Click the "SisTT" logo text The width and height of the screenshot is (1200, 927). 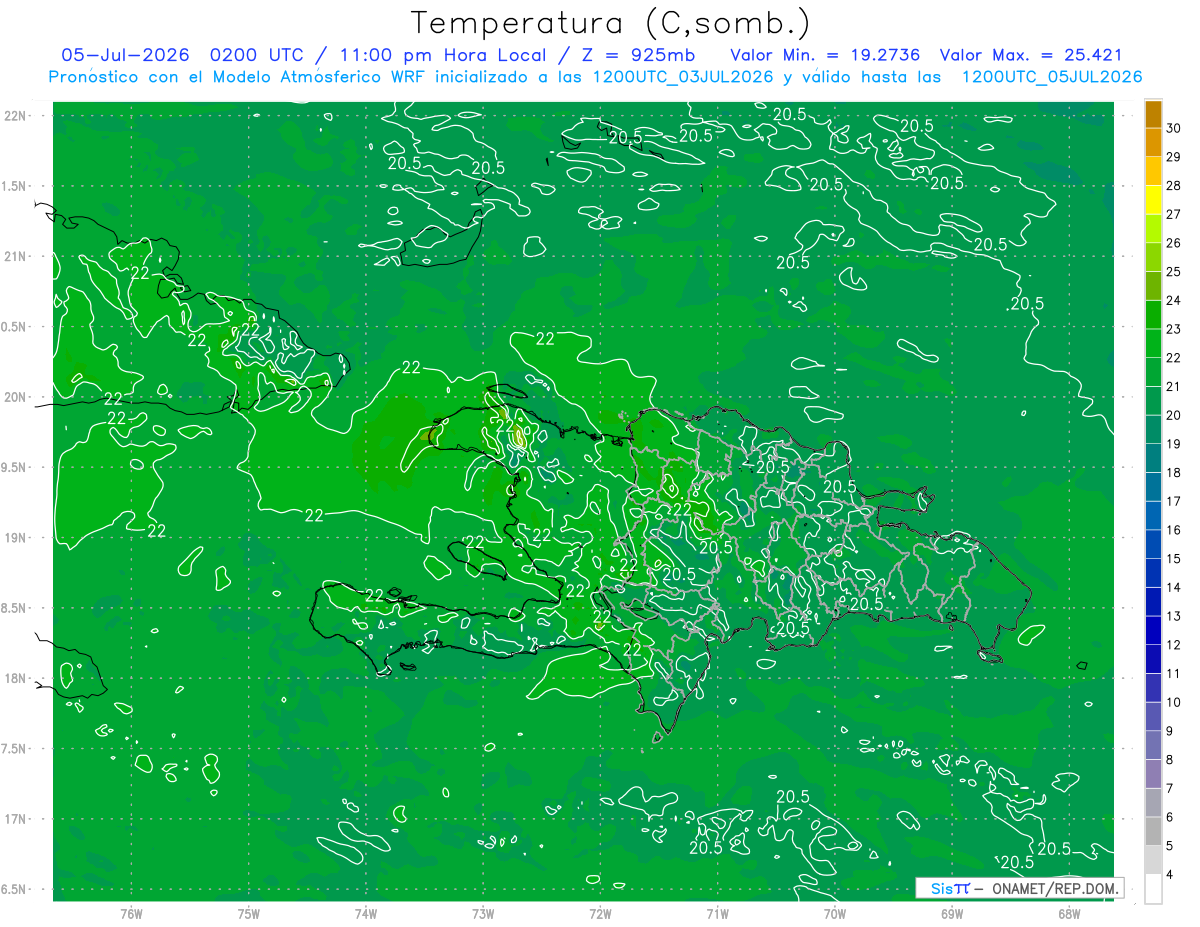pyautogui.click(x=949, y=888)
